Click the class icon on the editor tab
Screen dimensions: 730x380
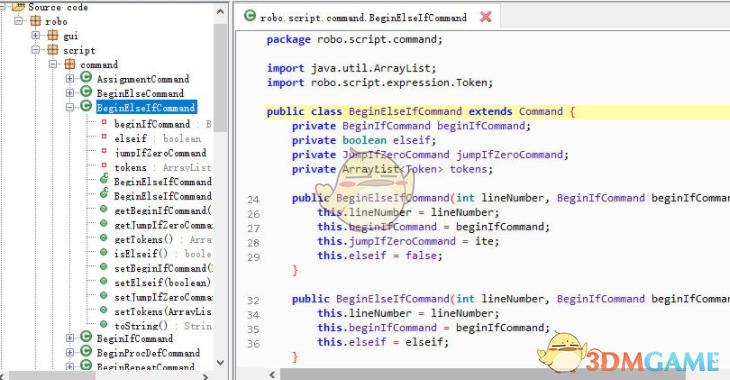point(250,16)
